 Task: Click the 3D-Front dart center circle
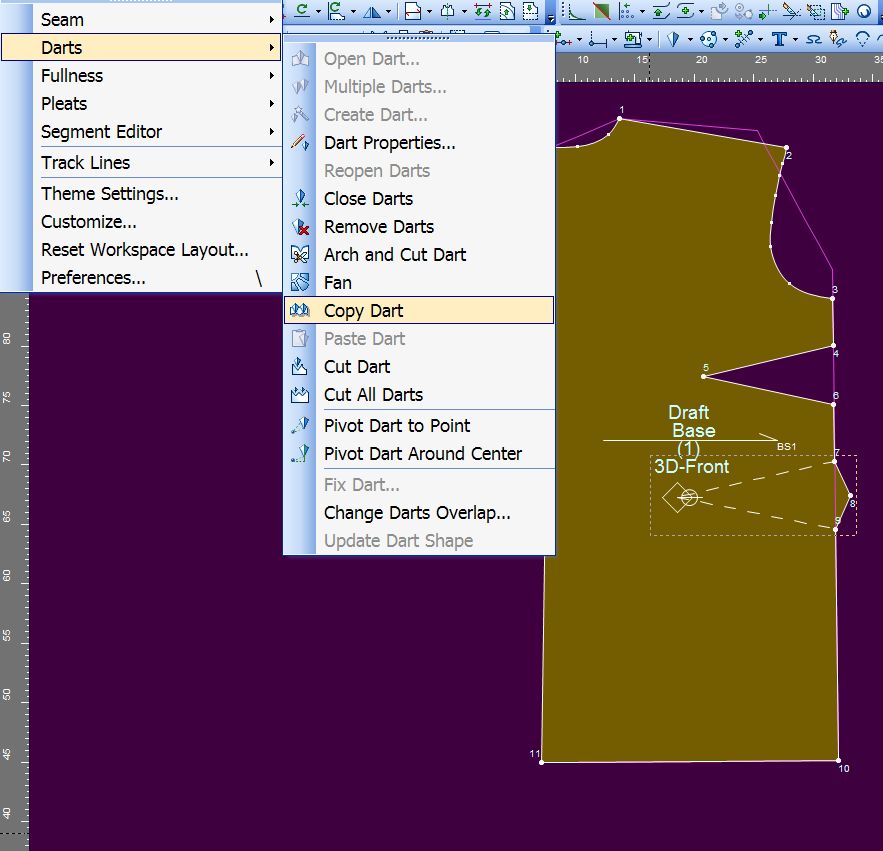689,497
